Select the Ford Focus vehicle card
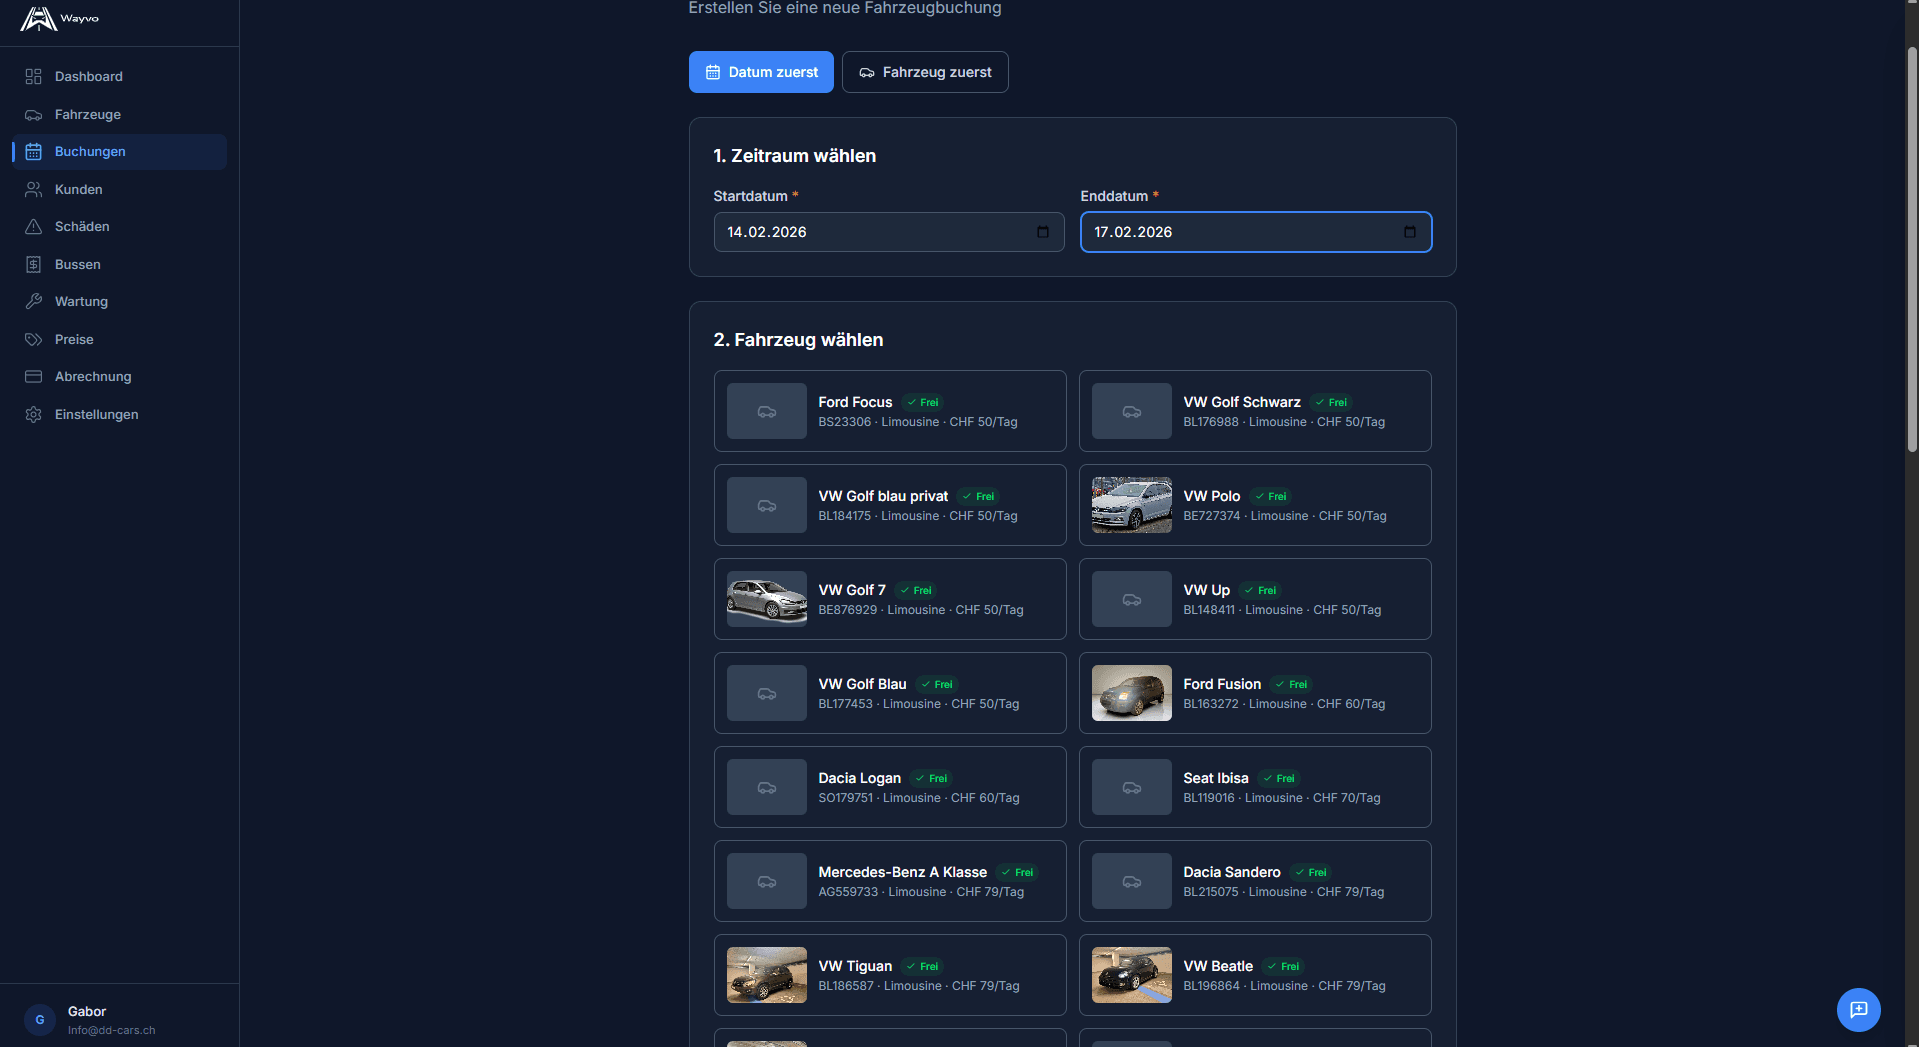Screen dimensions: 1919x1047 point(889,411)
